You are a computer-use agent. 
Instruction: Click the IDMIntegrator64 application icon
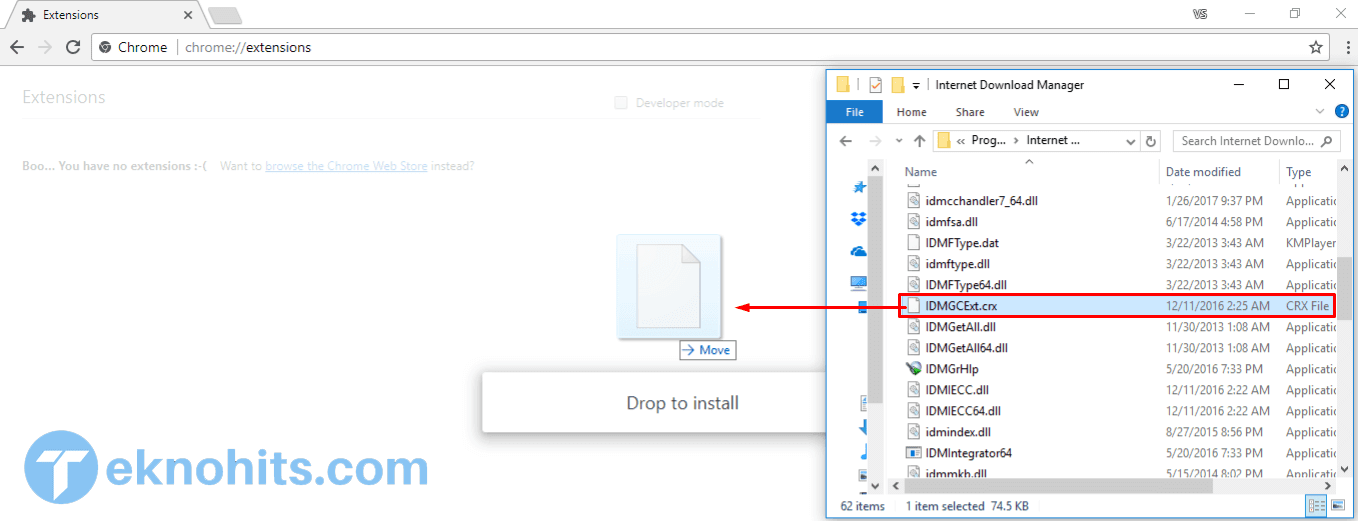913,453
